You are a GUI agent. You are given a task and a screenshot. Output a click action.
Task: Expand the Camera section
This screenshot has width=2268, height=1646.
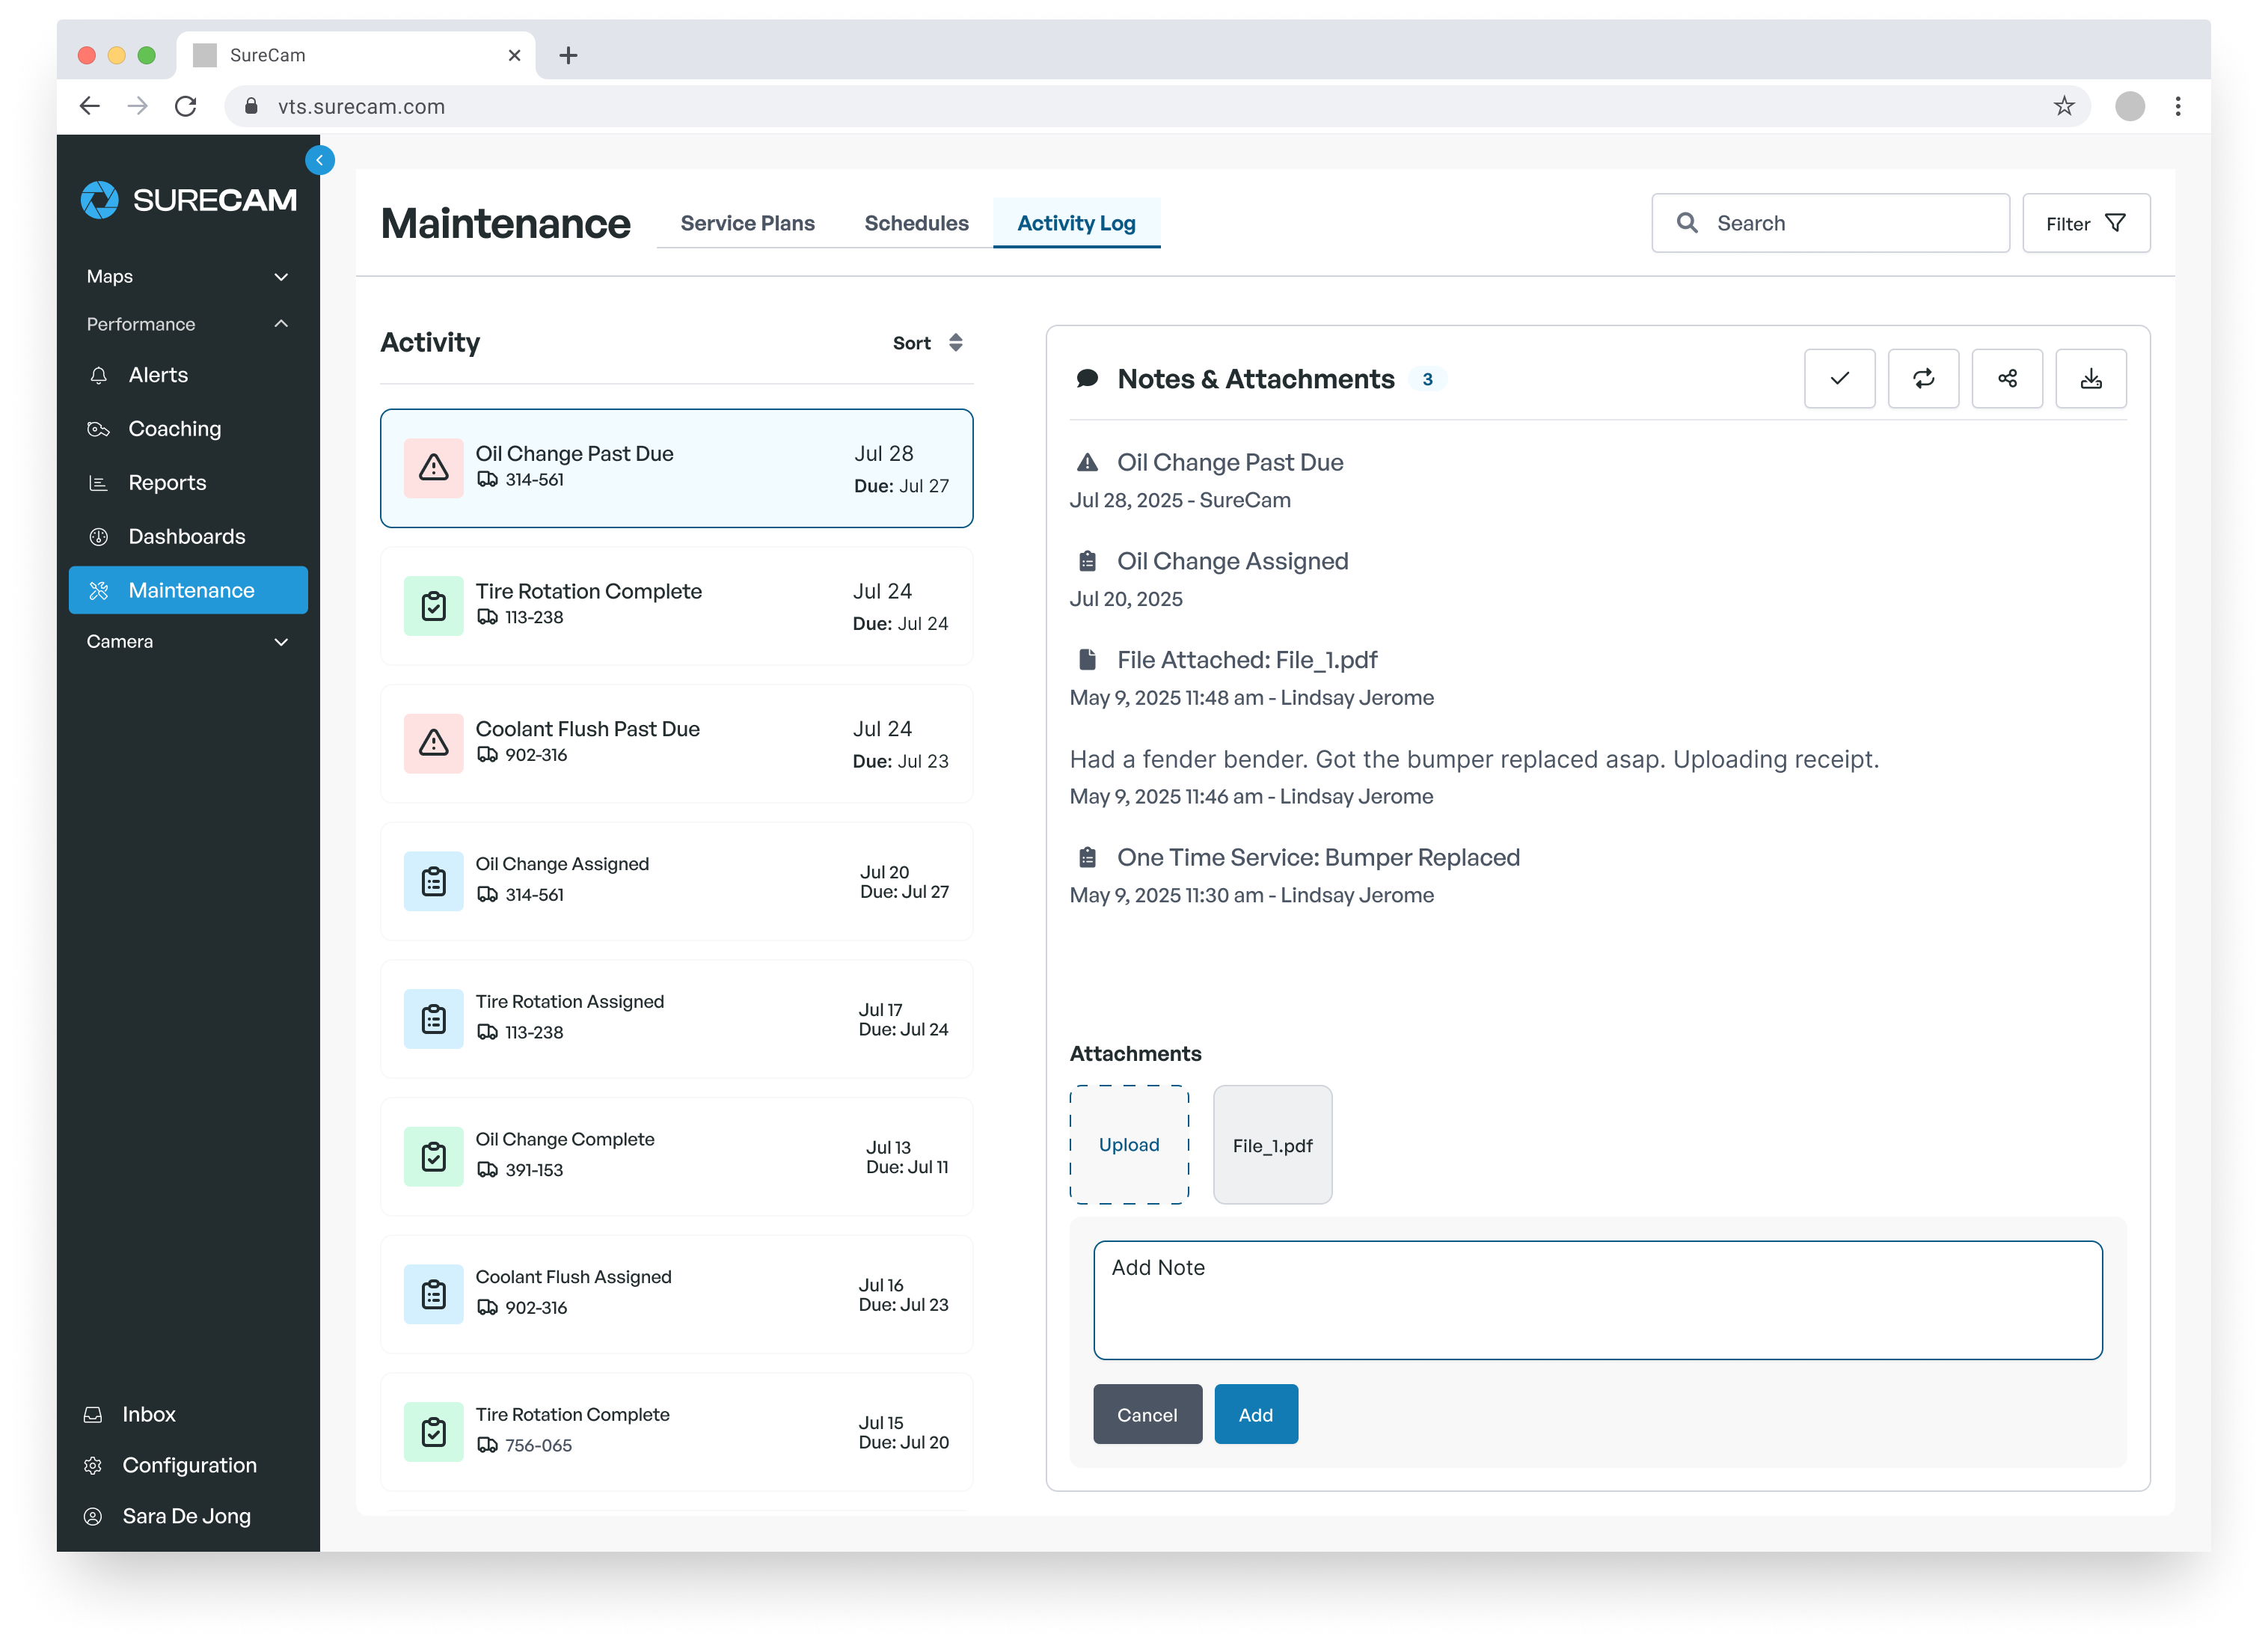[x=280, y=641]
